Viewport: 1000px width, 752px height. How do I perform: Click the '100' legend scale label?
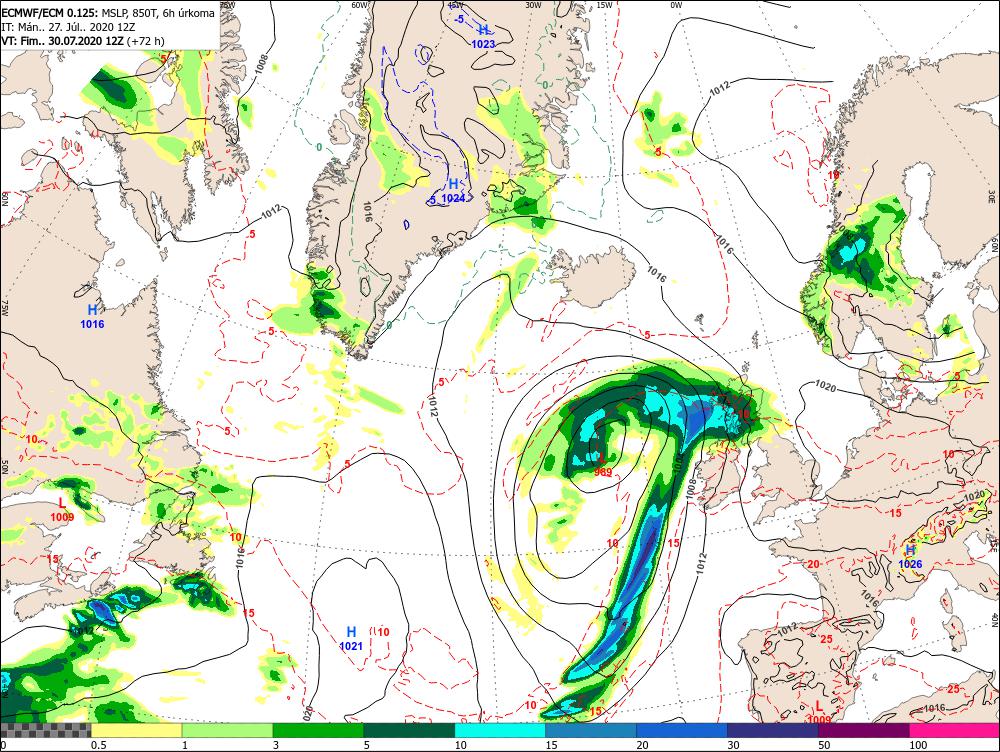click(918, 745)
